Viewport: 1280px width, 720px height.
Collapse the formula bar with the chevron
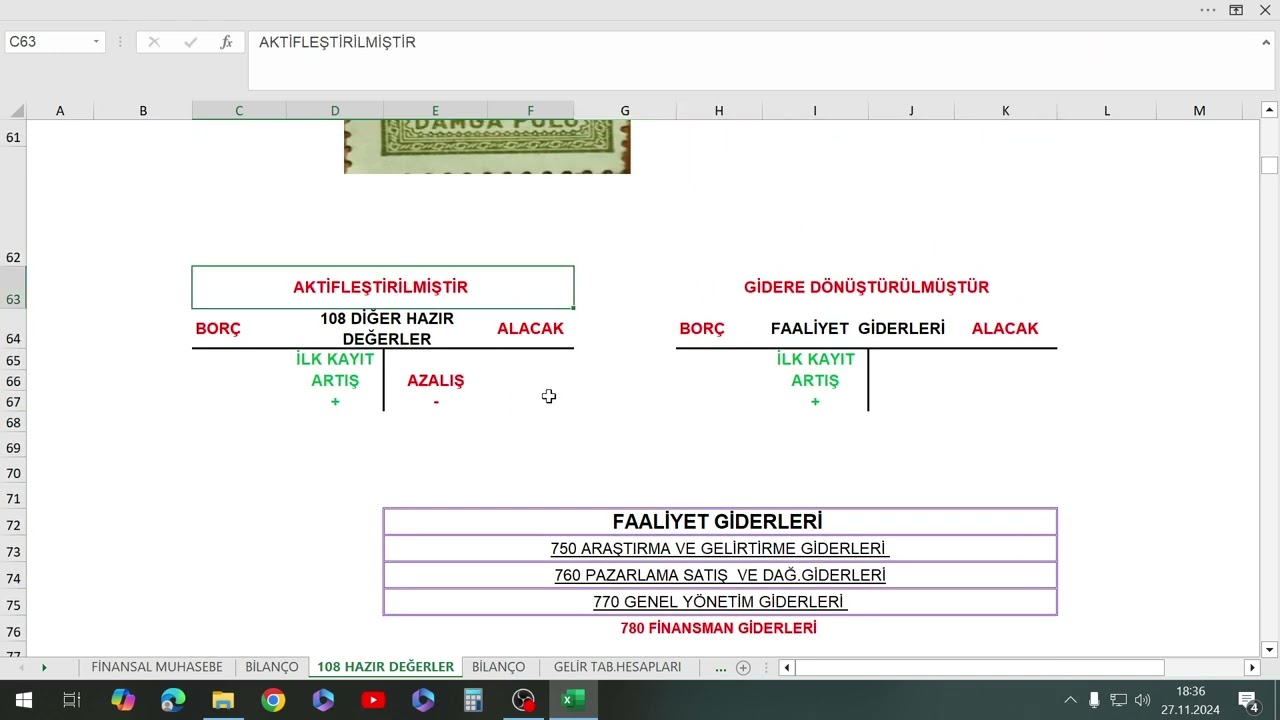[1267, 42]
